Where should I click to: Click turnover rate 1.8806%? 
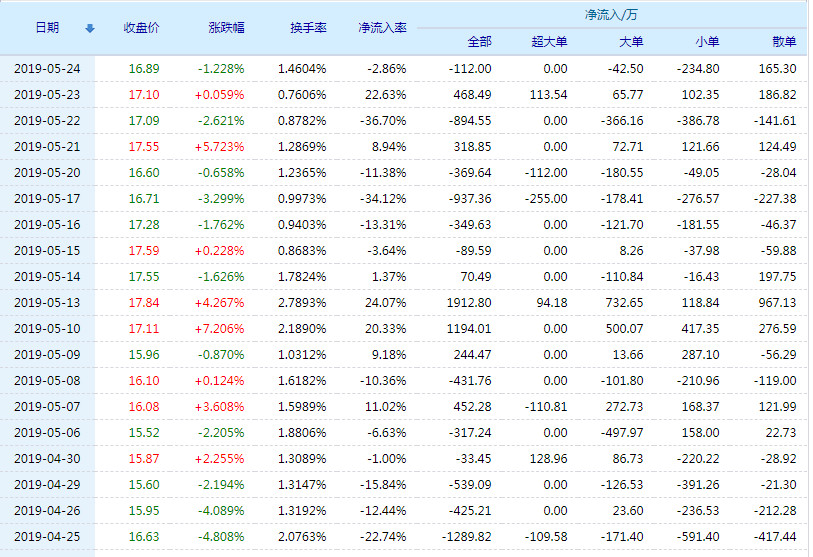302,433
